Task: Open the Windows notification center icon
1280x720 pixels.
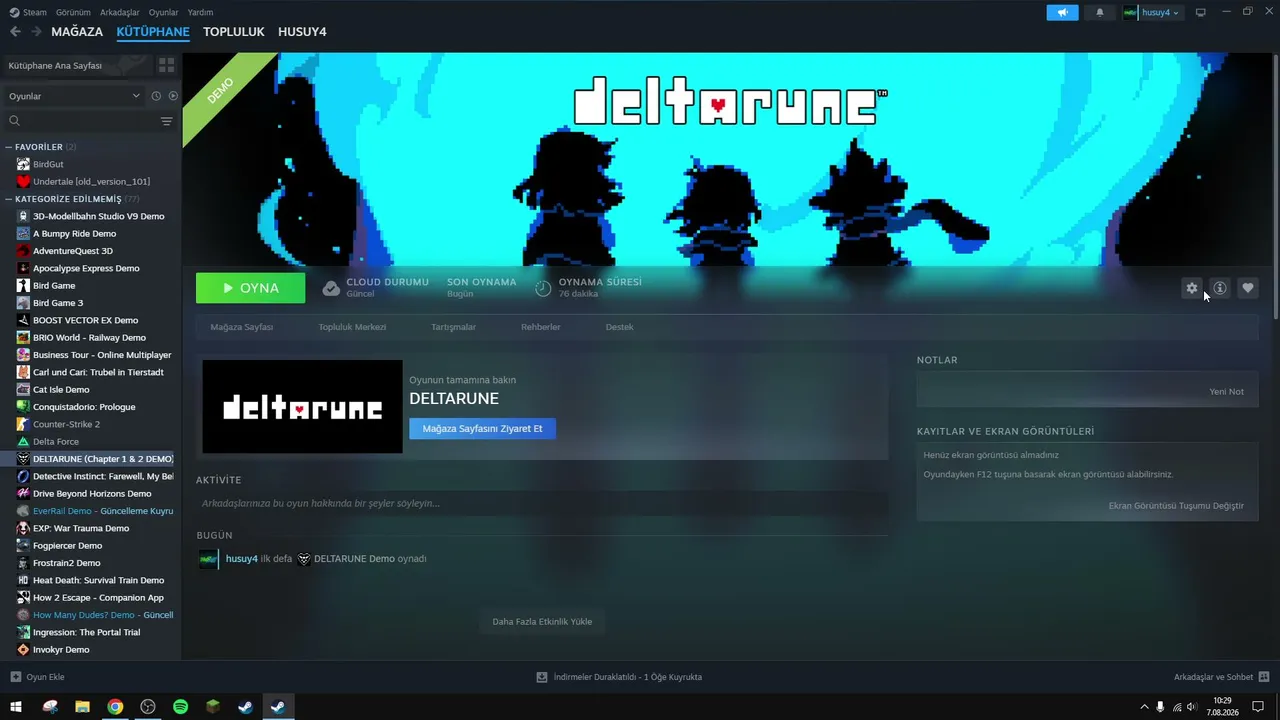Action: tap(1258, 707)
